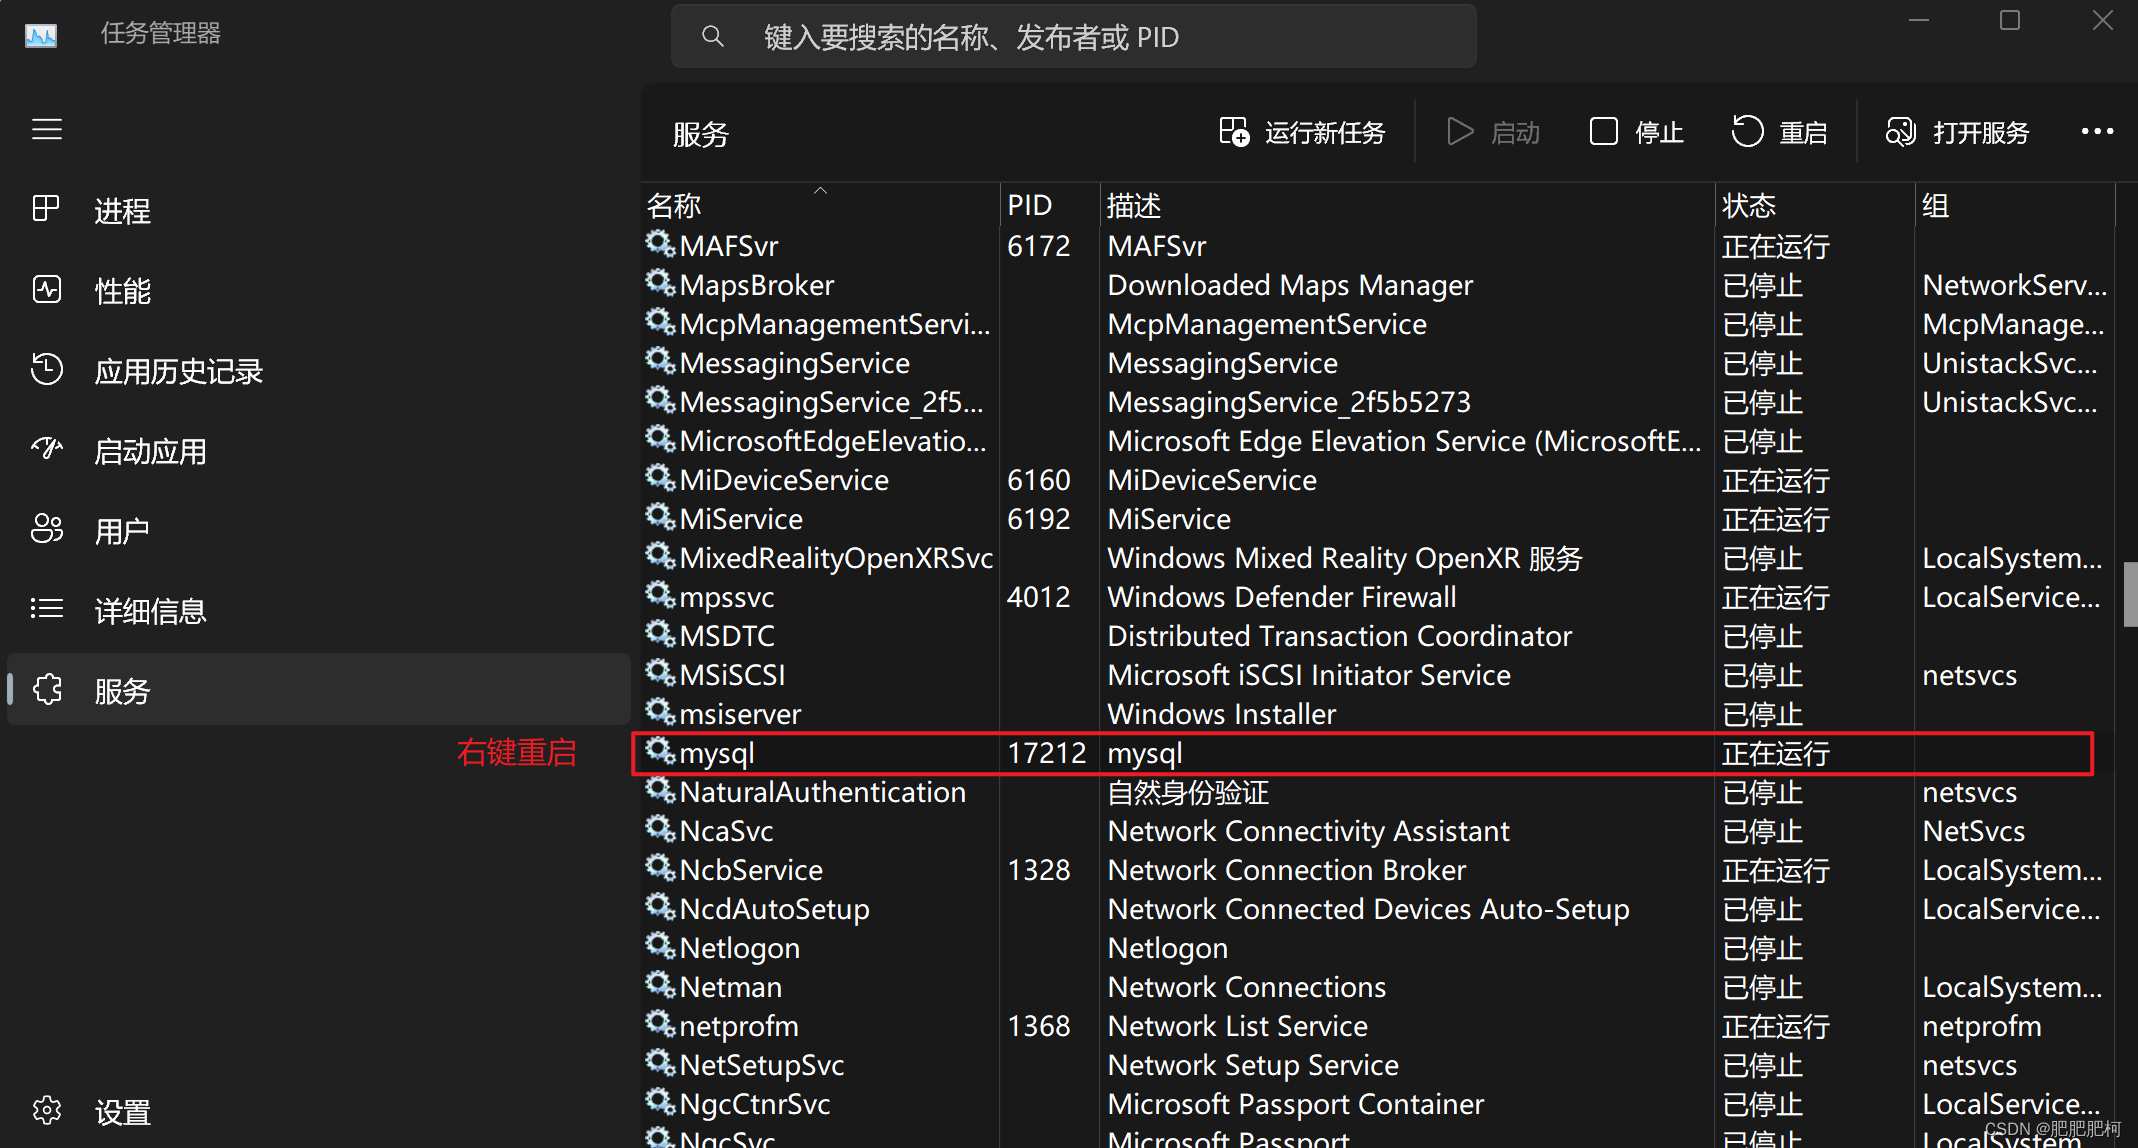Sort by Description (描述) column header
Screen dimensions: 2138x1148
tap(1408, 205)
